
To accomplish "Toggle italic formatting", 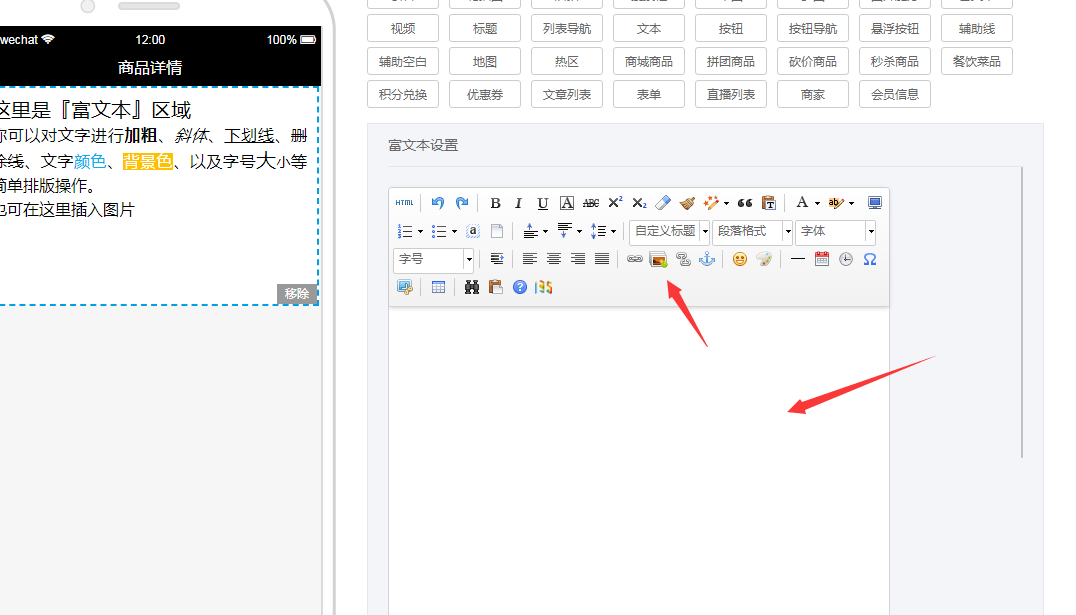I will [518, 203].
